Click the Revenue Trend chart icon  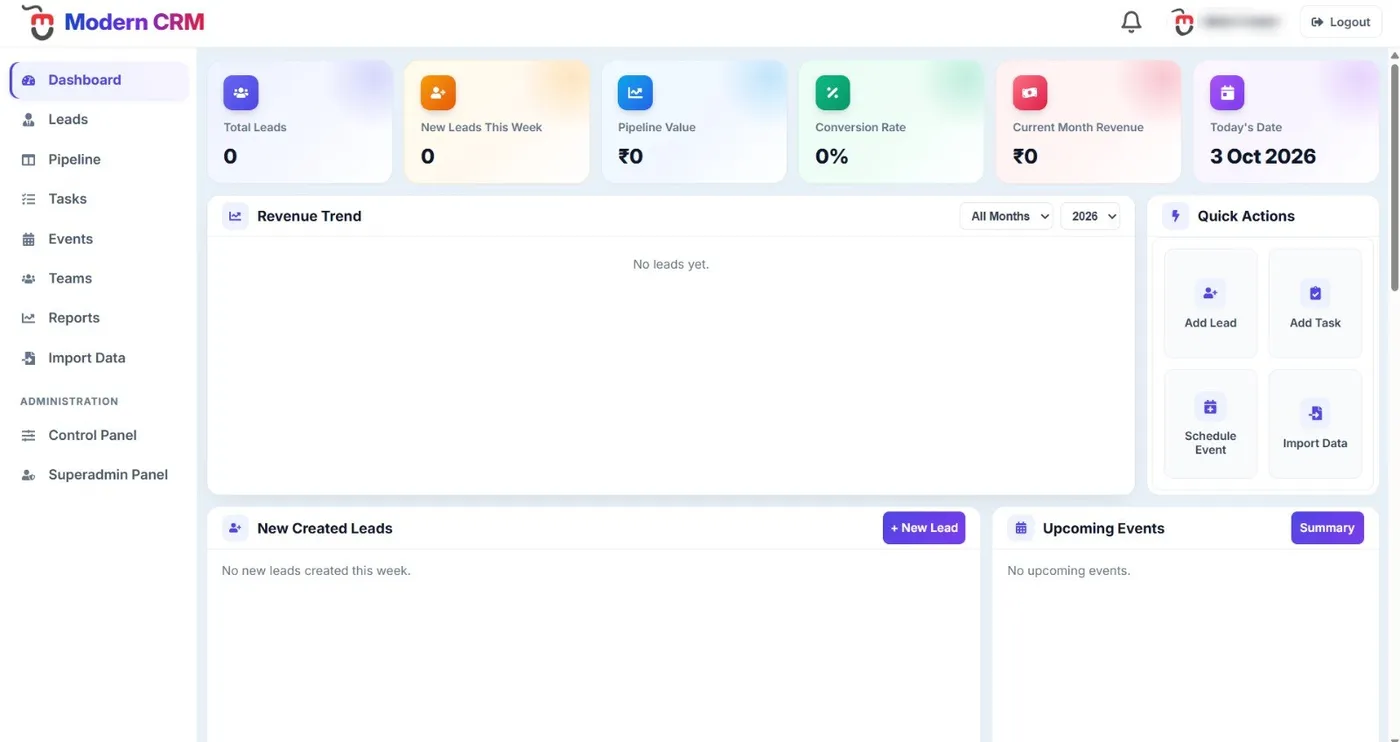point(235,216)
